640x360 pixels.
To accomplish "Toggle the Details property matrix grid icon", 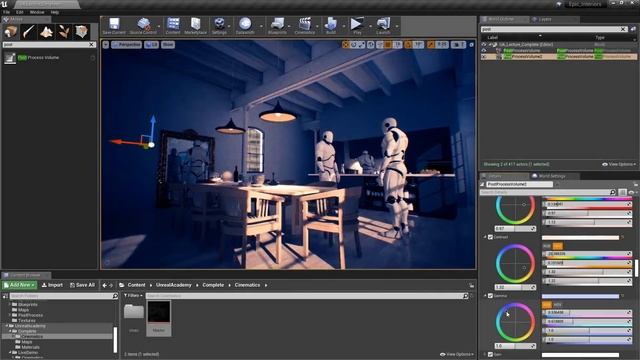I will tap(622, 192).
